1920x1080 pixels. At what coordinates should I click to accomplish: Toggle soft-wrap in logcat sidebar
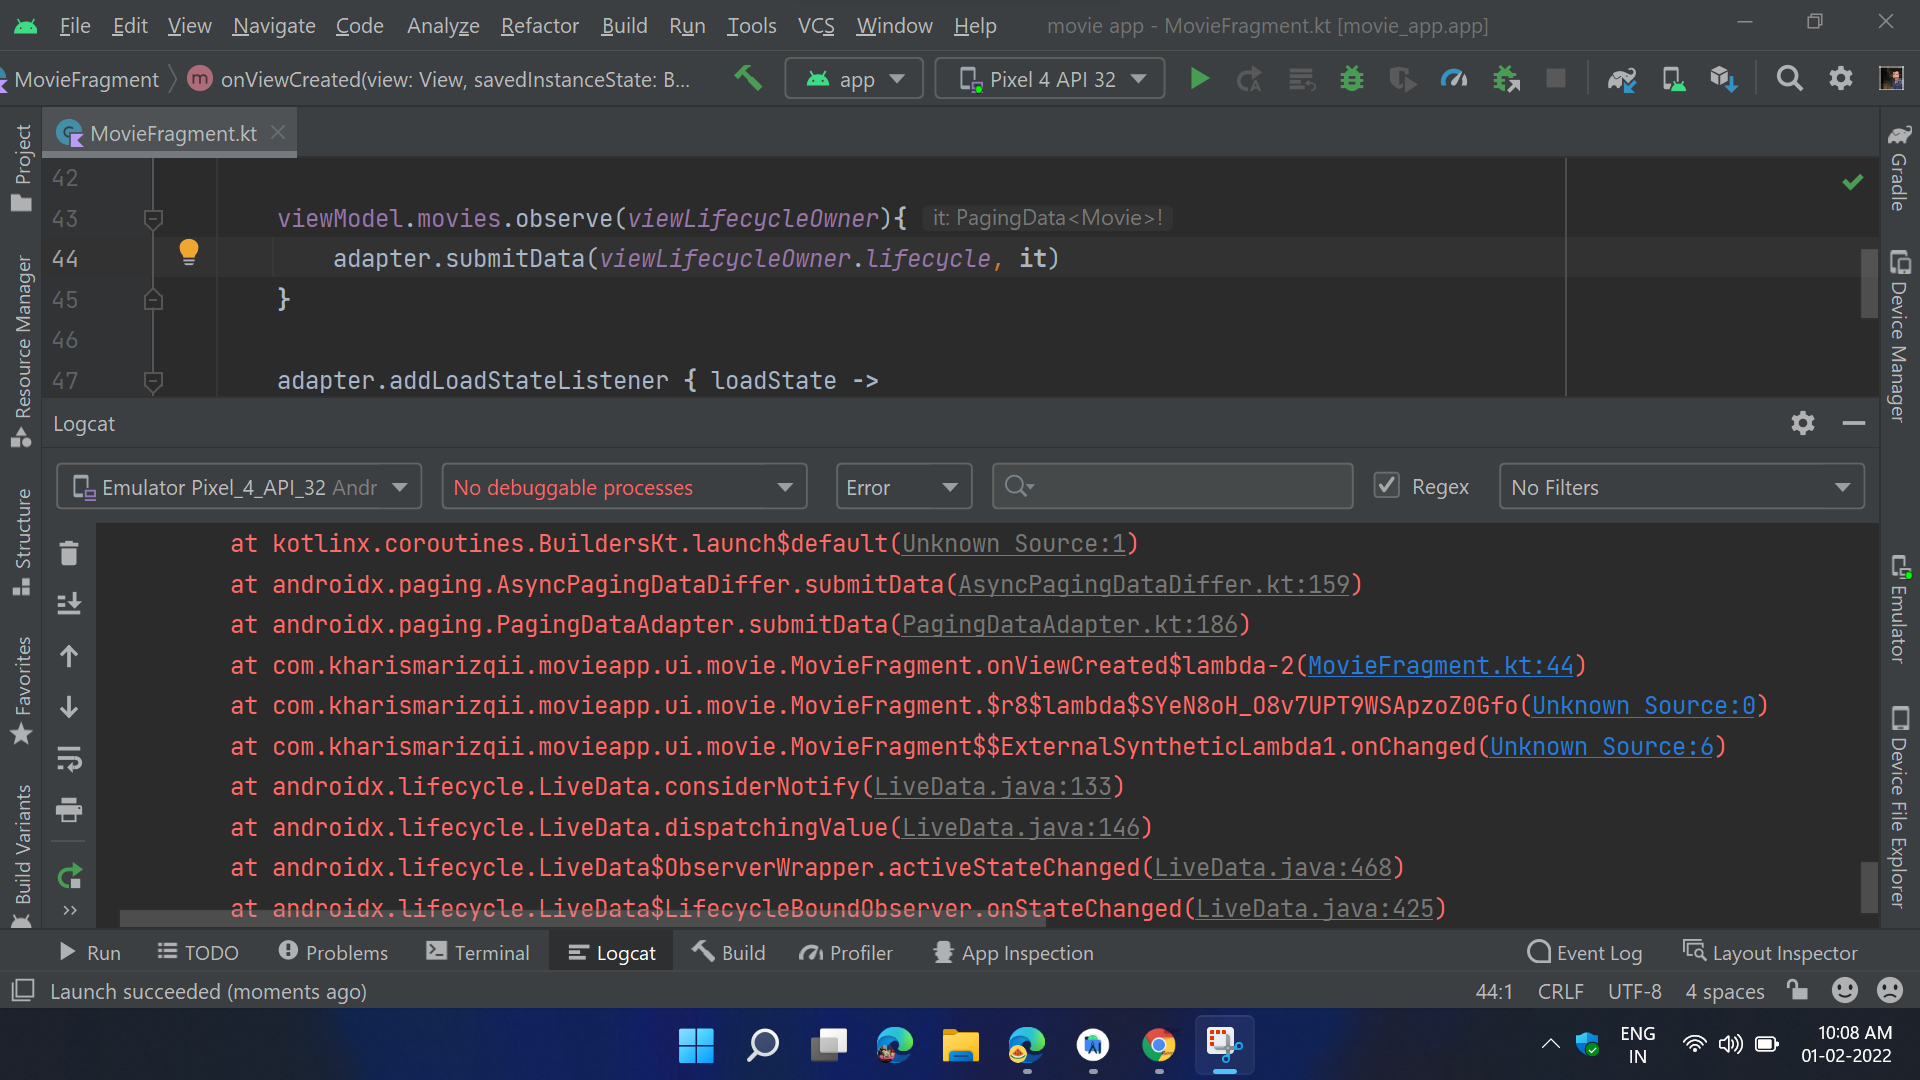click(x=69, y=758)
